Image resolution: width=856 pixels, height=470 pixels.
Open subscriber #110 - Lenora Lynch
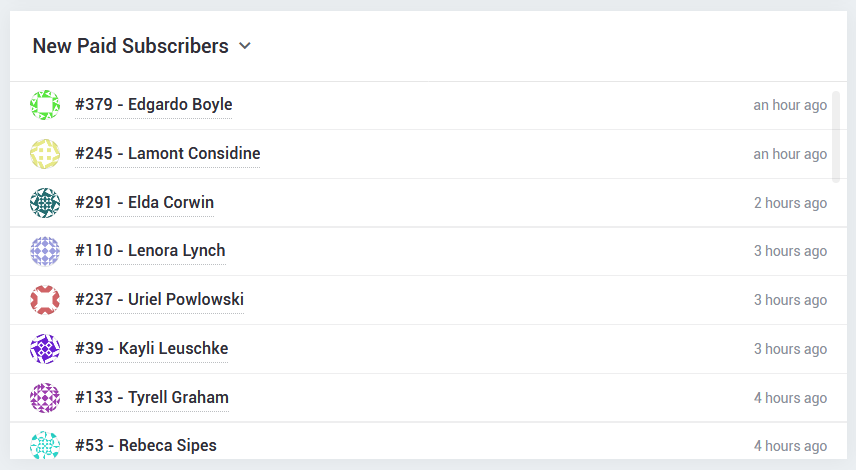[150, 251]
